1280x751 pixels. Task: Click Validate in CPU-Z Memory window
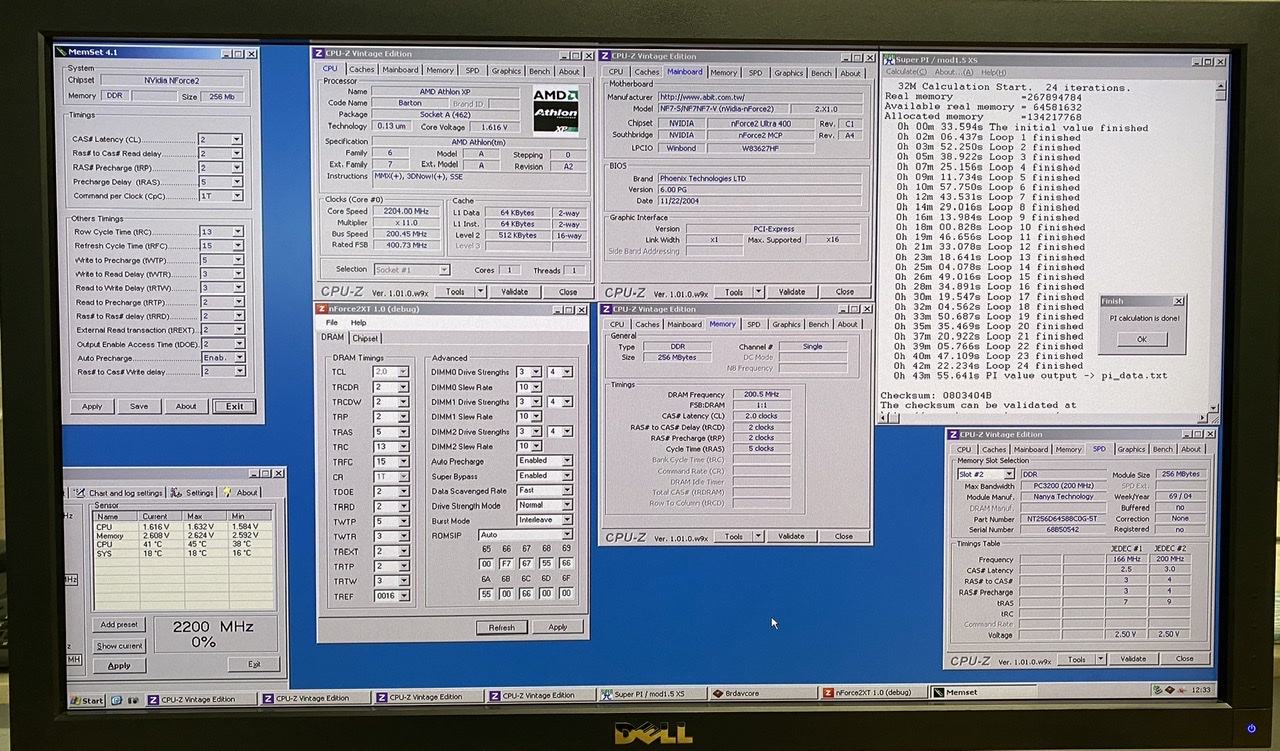tap(791, 536)
